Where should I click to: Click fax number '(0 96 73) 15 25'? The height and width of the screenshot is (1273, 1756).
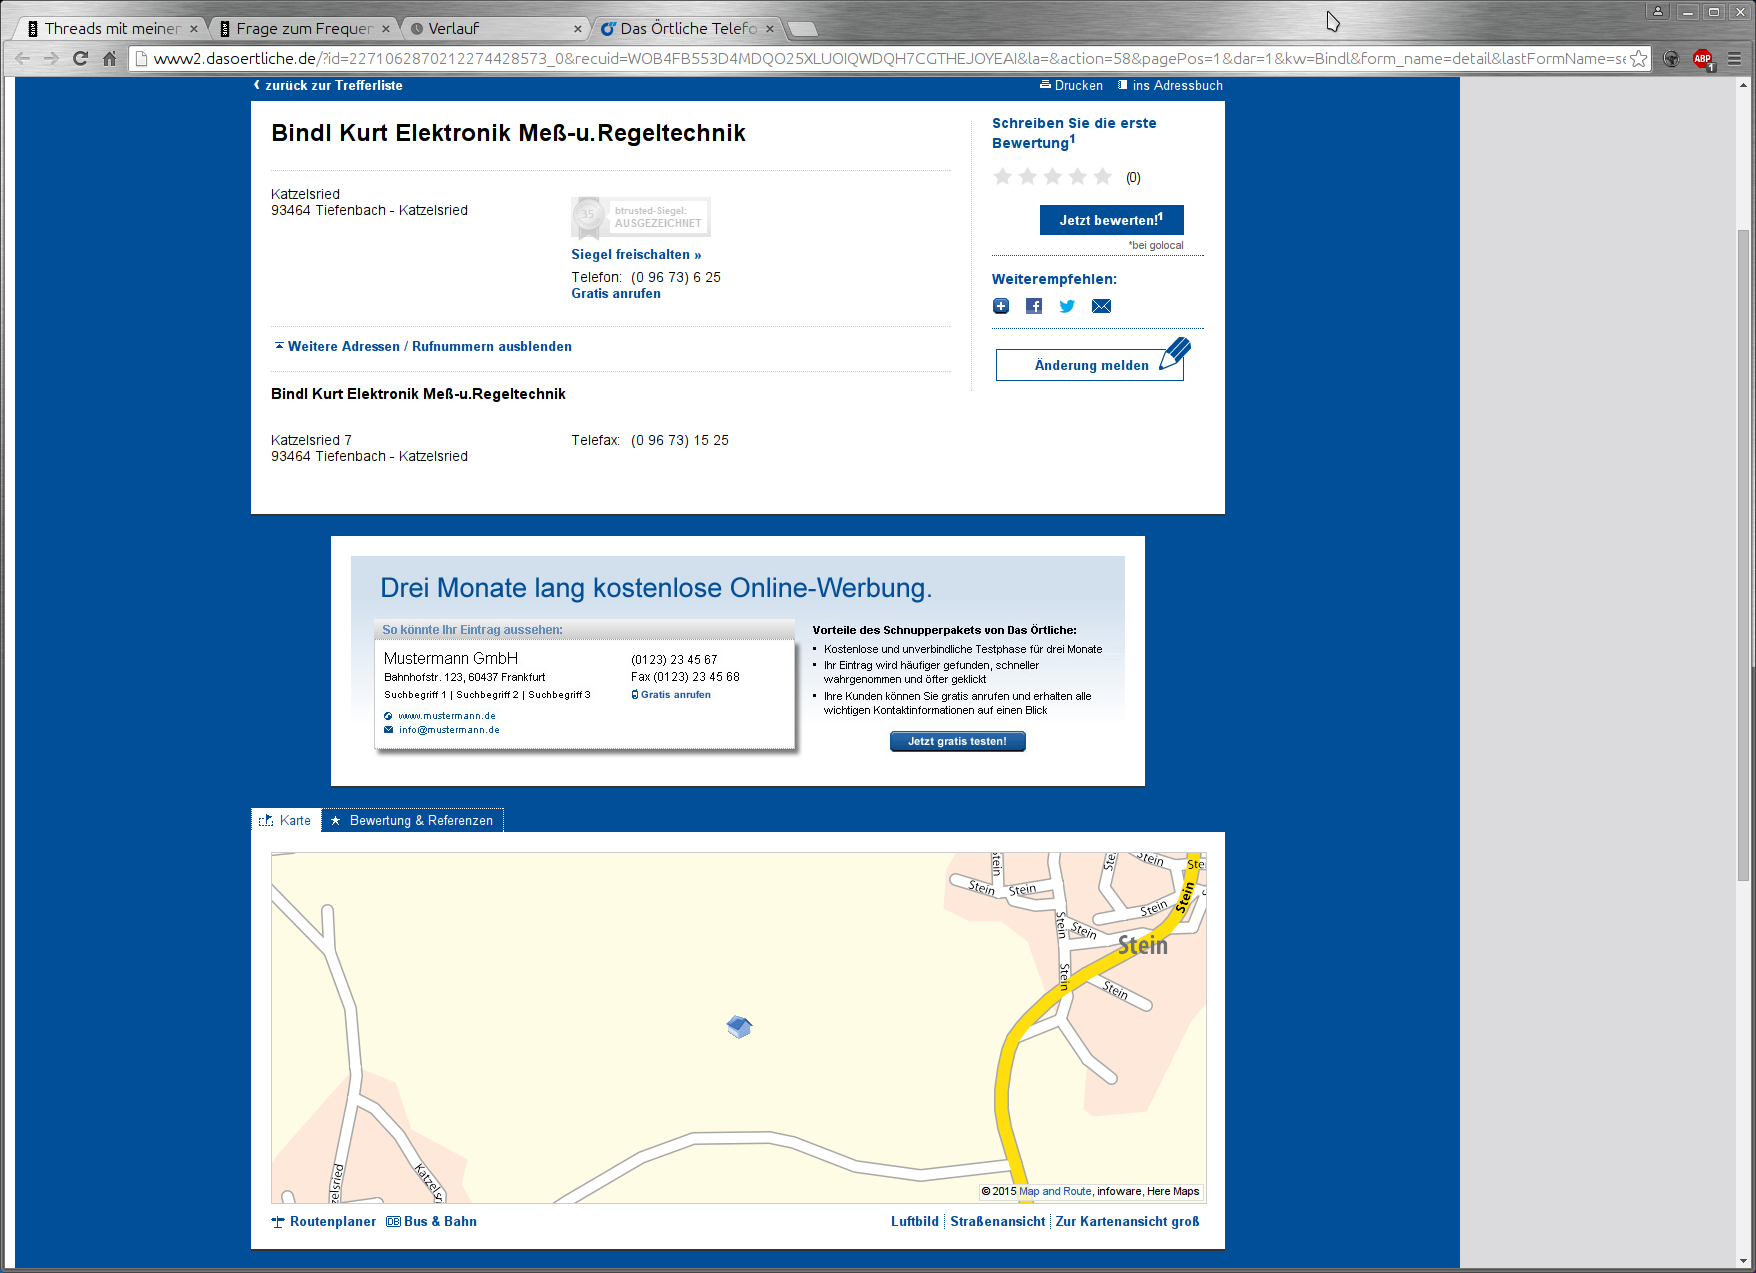[x=680, y=440]
